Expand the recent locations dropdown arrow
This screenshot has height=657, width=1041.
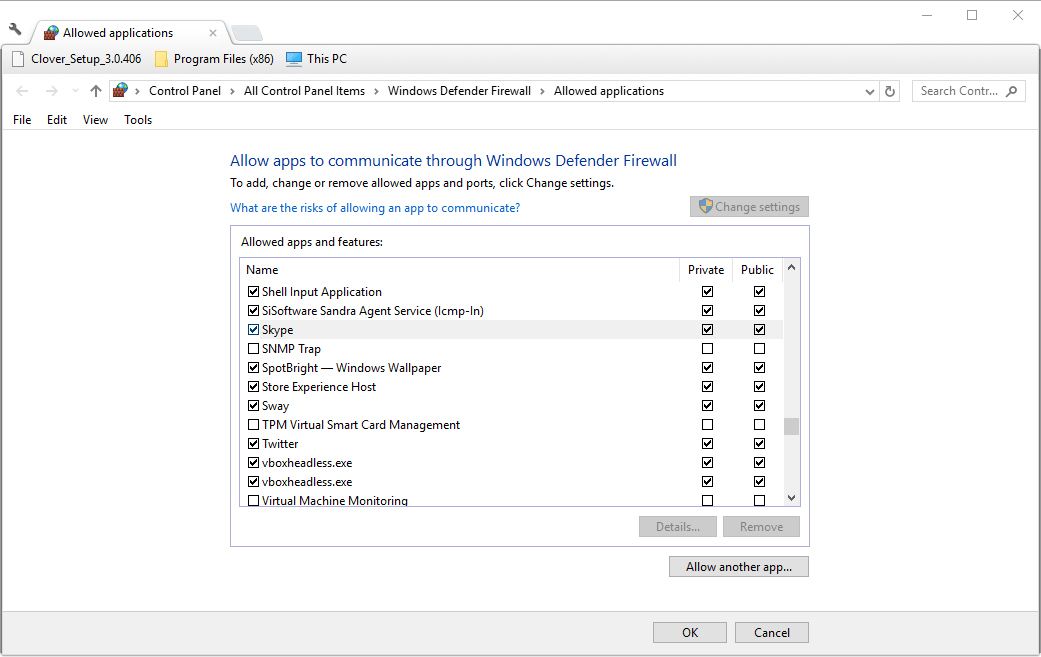point(75,91)
